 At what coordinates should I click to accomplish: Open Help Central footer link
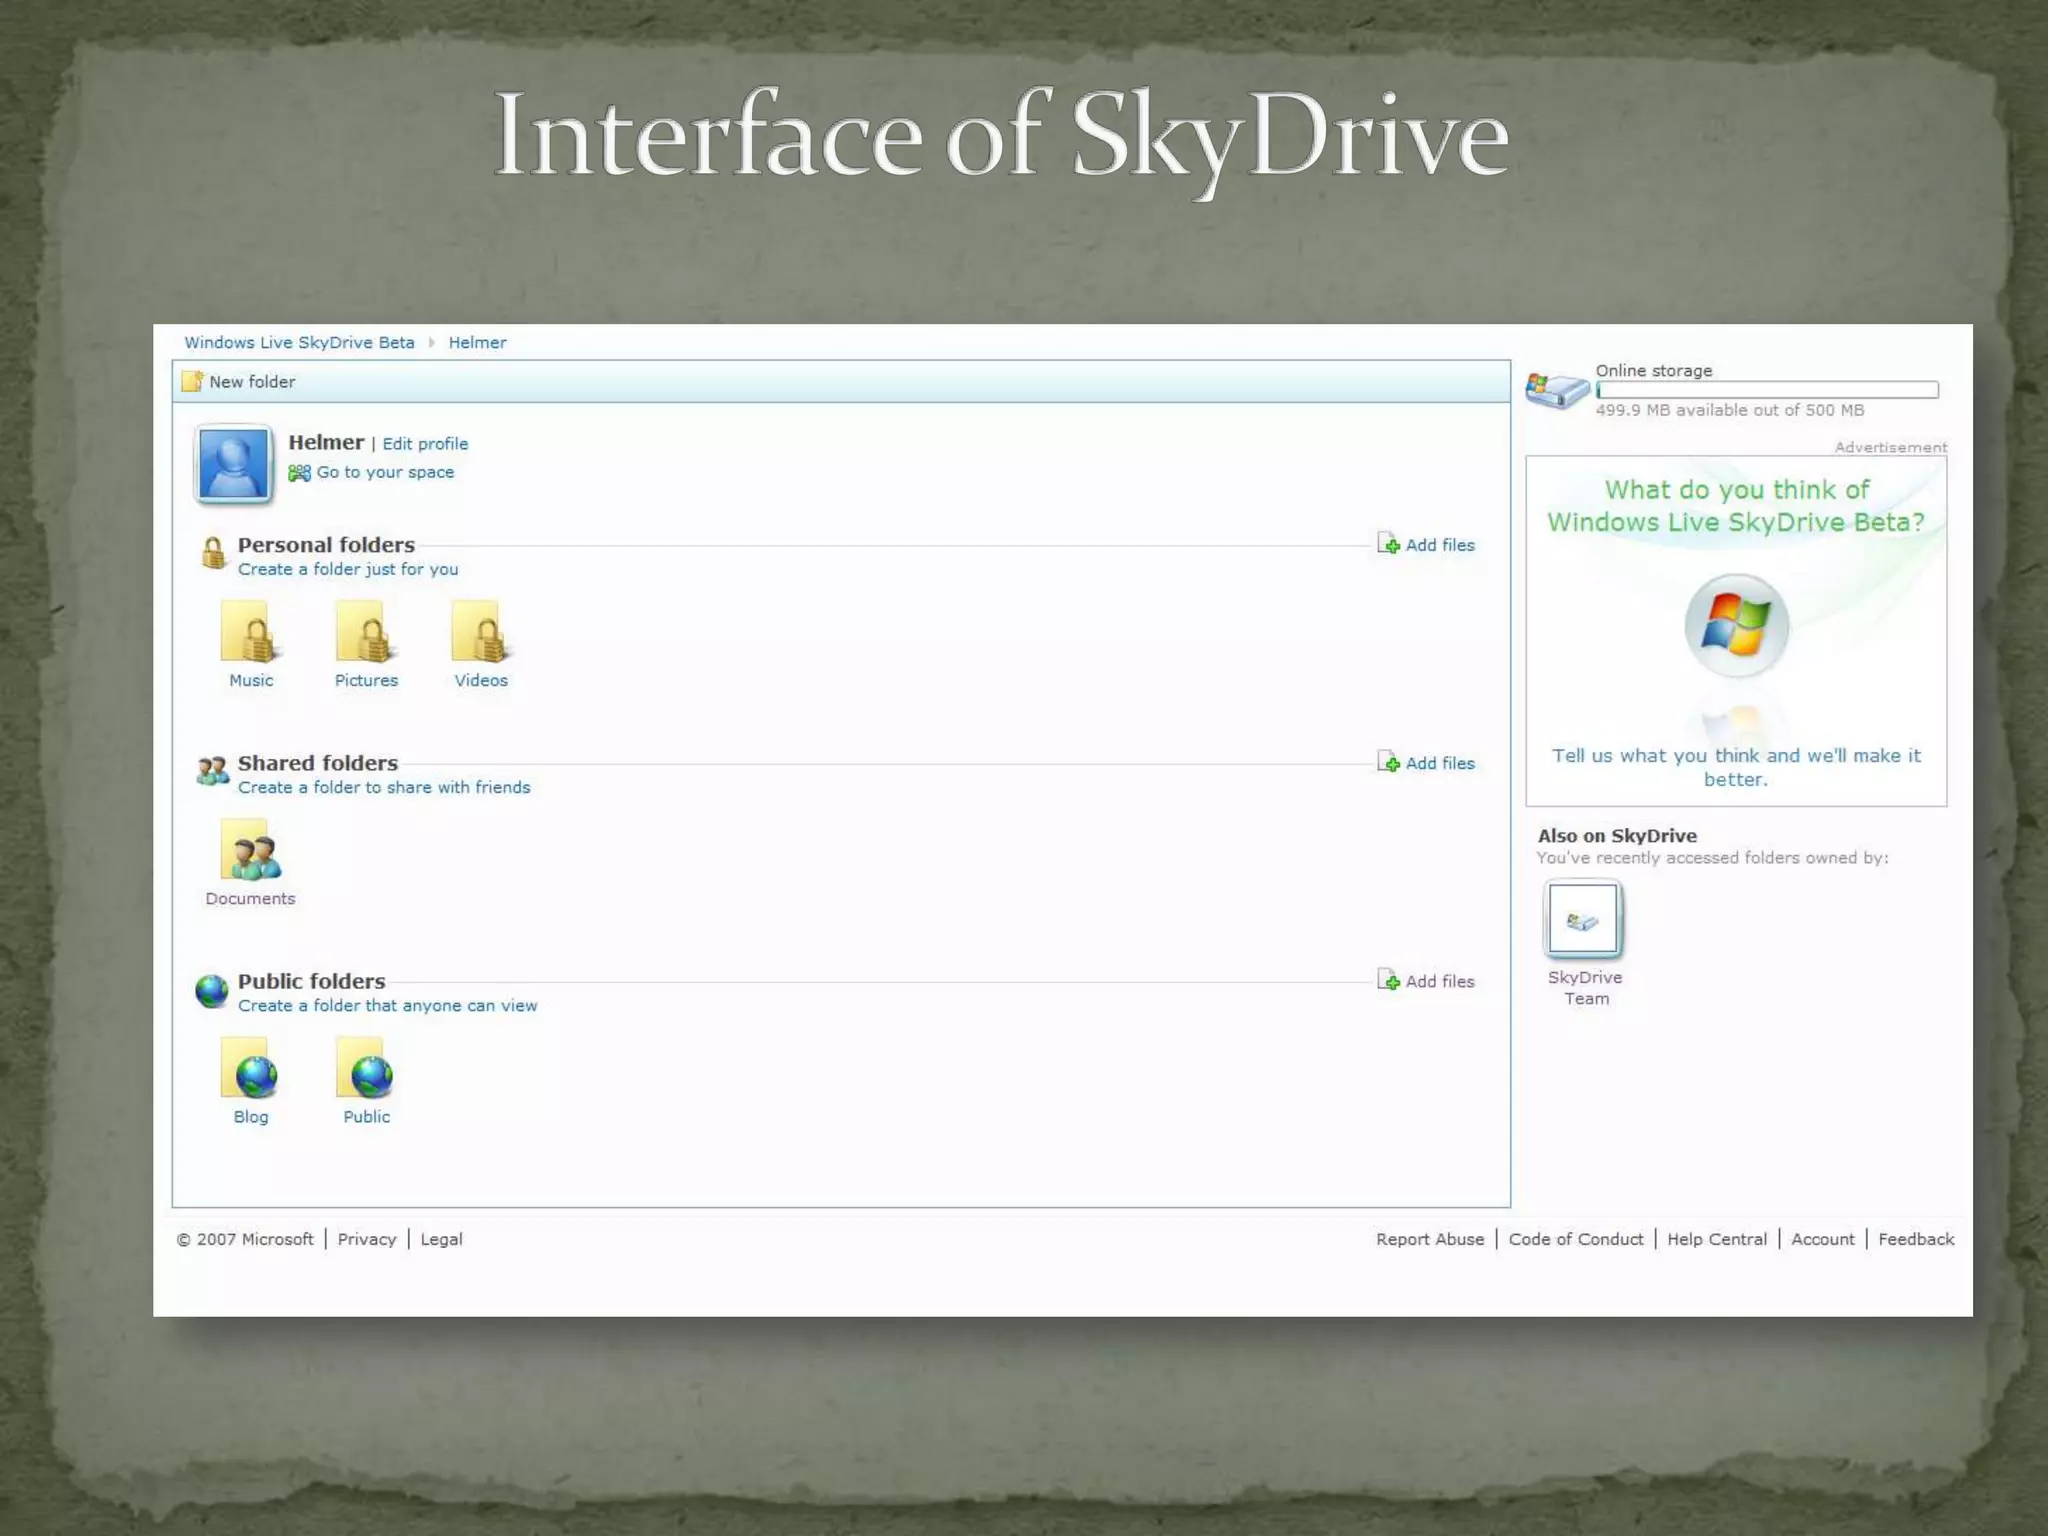coord(1716,1239)
